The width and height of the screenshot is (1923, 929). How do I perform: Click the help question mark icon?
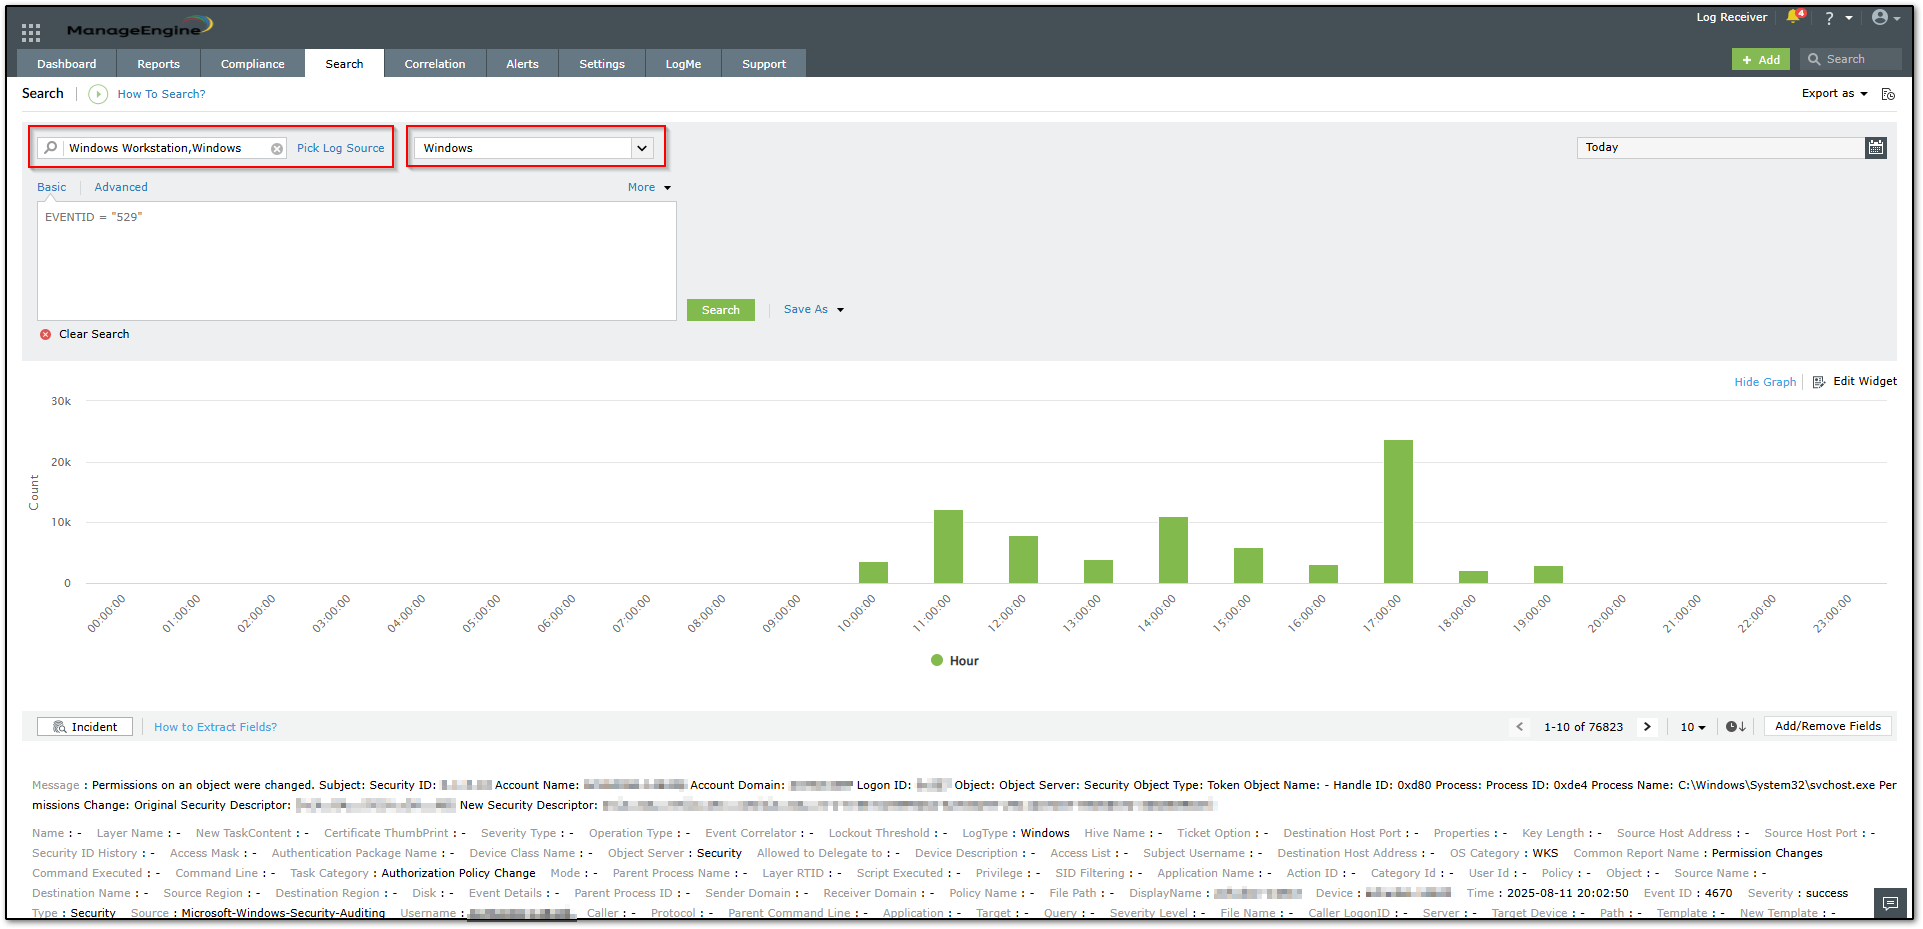(x=1829, y=18)
